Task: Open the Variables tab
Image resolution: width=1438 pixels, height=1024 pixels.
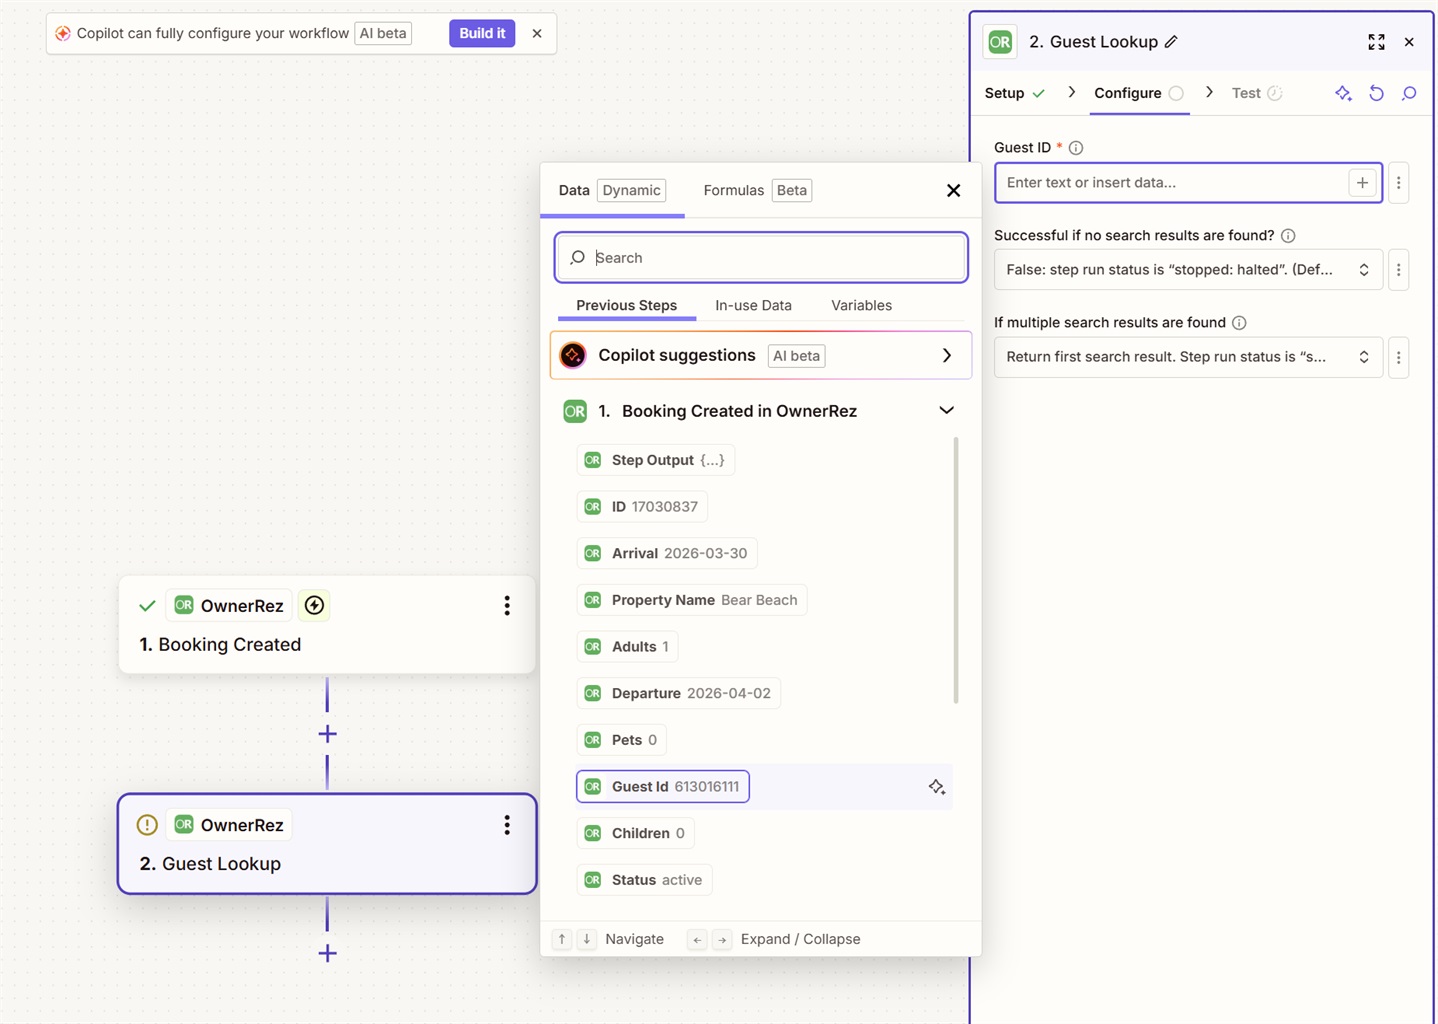Action: [x=861, y=306]
